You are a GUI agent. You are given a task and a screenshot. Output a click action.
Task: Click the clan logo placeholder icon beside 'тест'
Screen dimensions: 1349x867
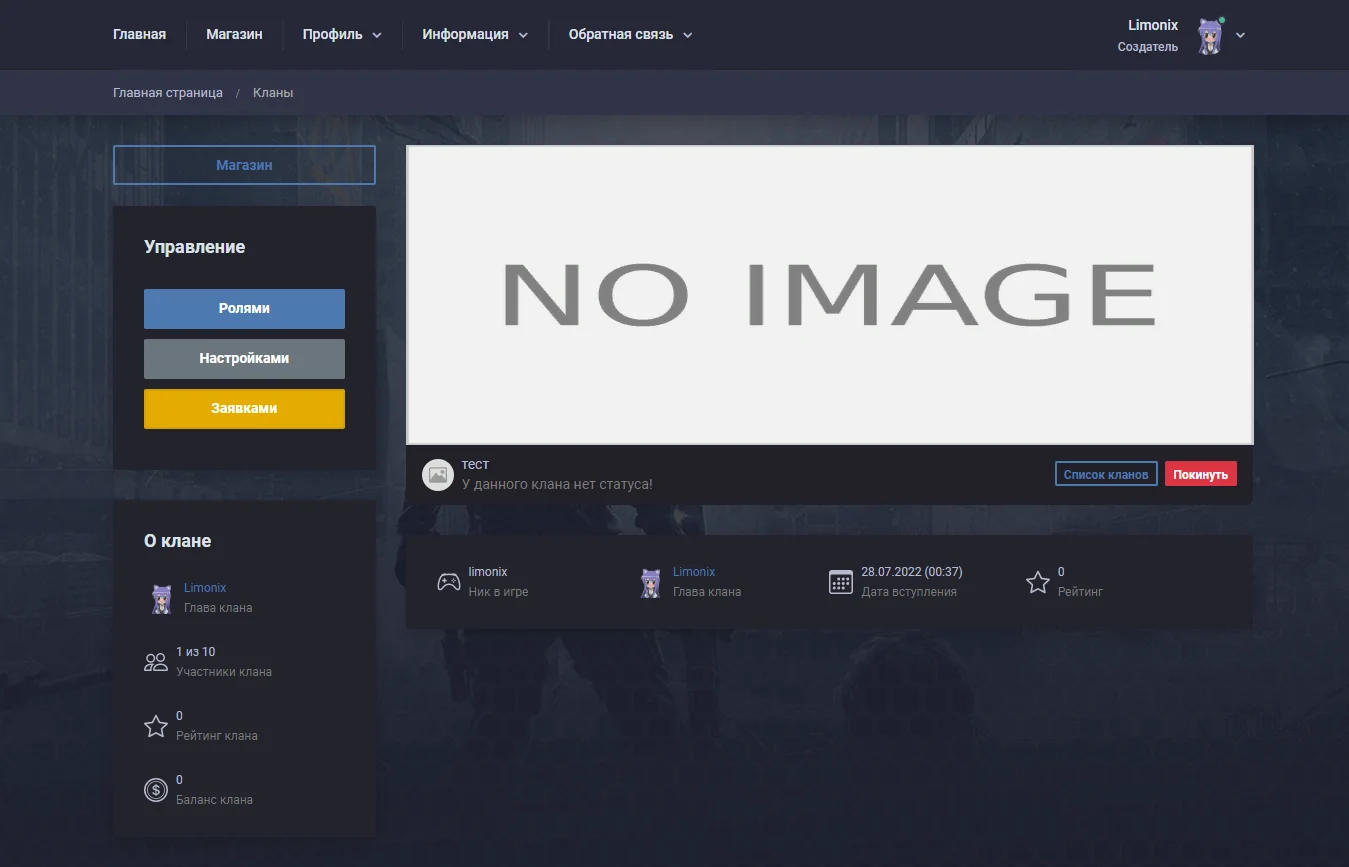[x=438, y=475]
